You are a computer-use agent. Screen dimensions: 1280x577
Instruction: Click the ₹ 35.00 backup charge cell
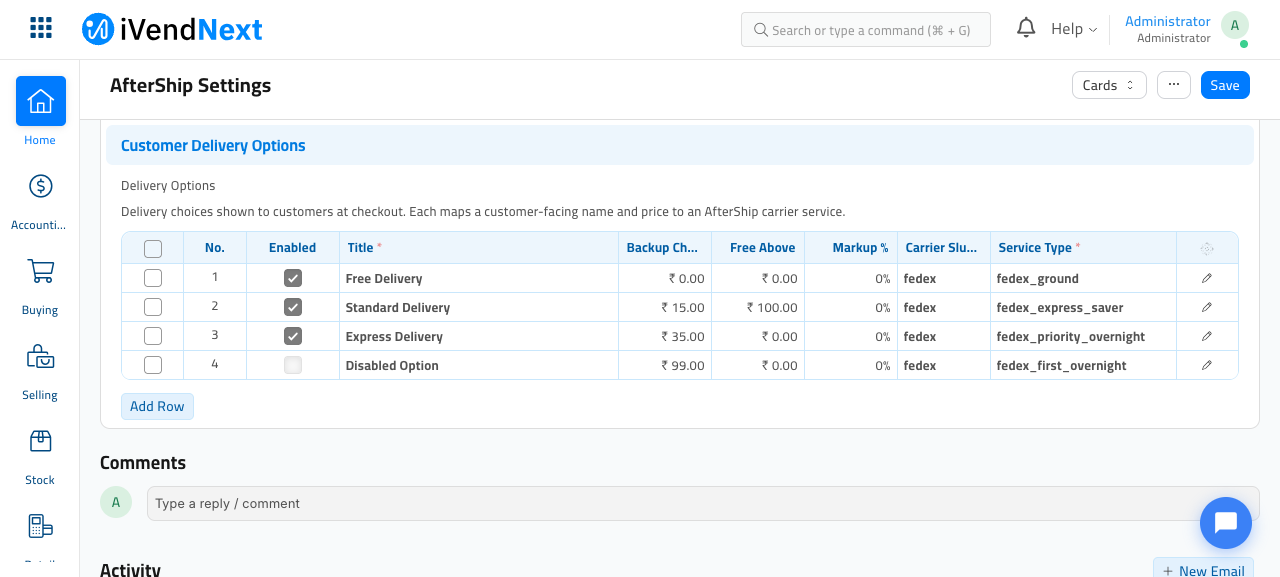[665, 336]
